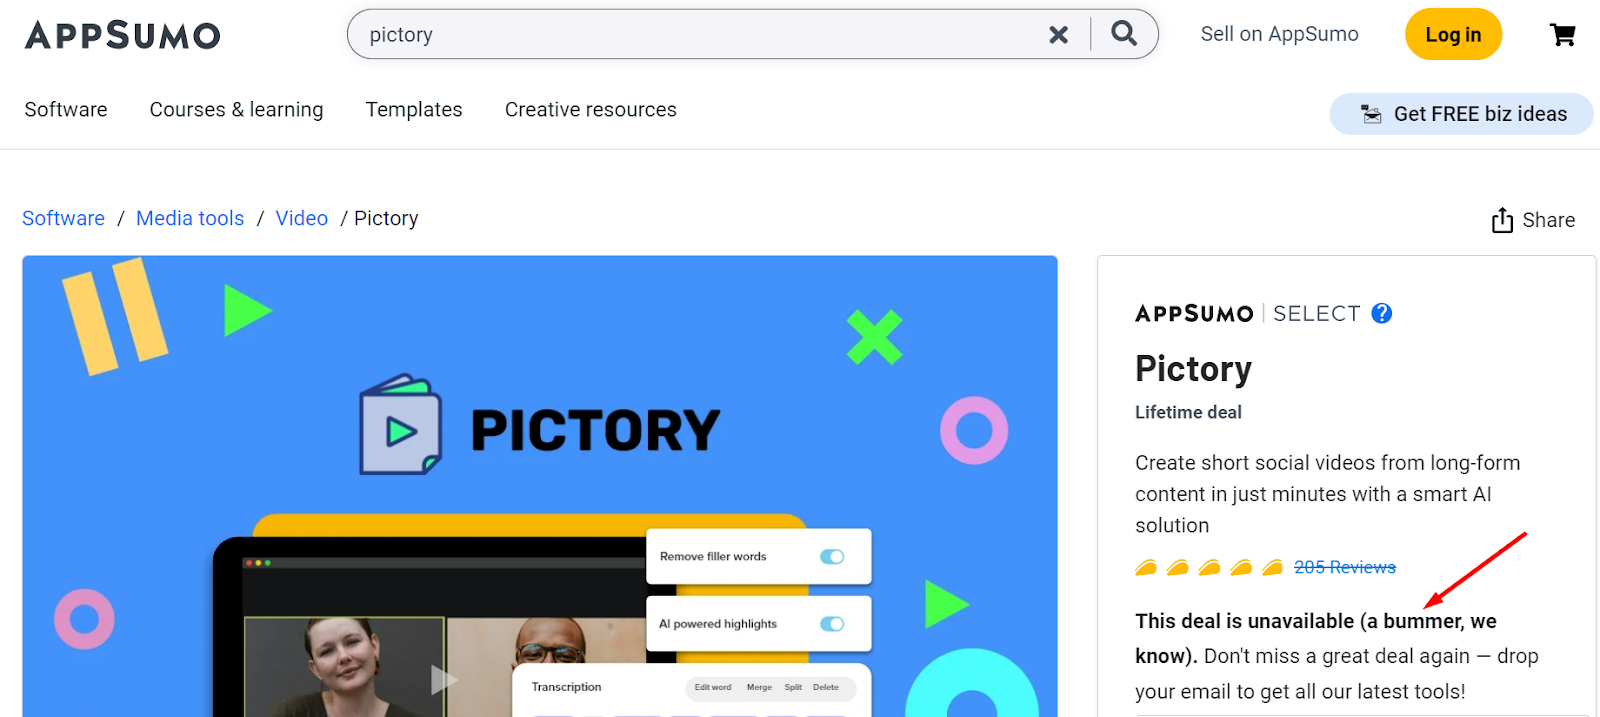
Task: Toggle the Remove filler words switch
Action: (x=832, y=556)
